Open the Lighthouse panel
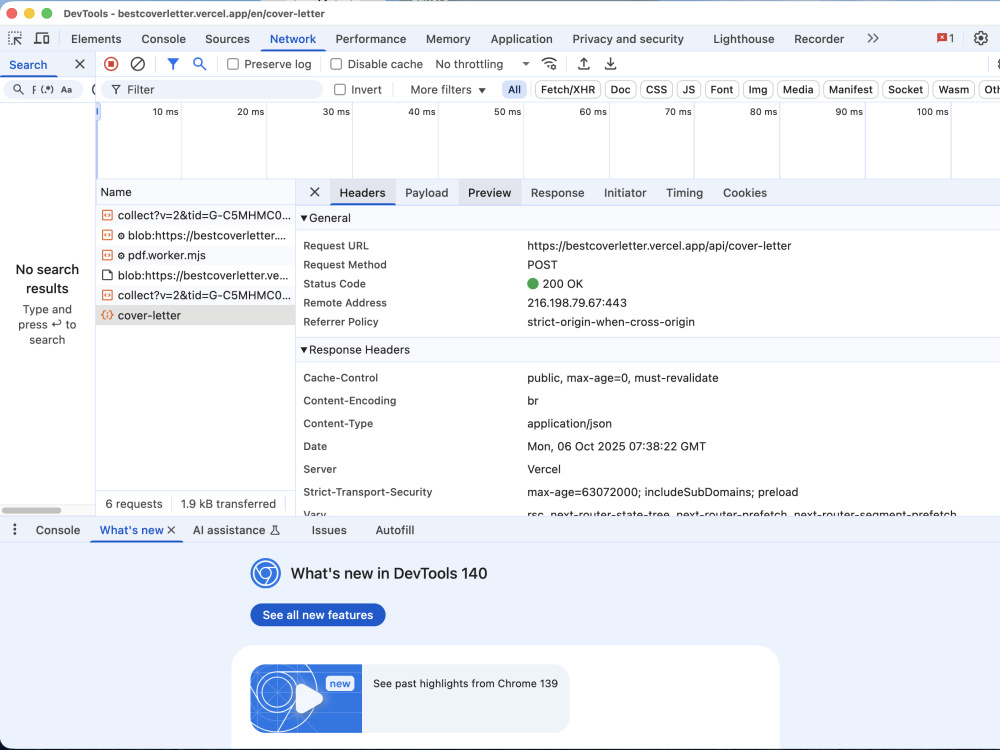 point(744,39)
